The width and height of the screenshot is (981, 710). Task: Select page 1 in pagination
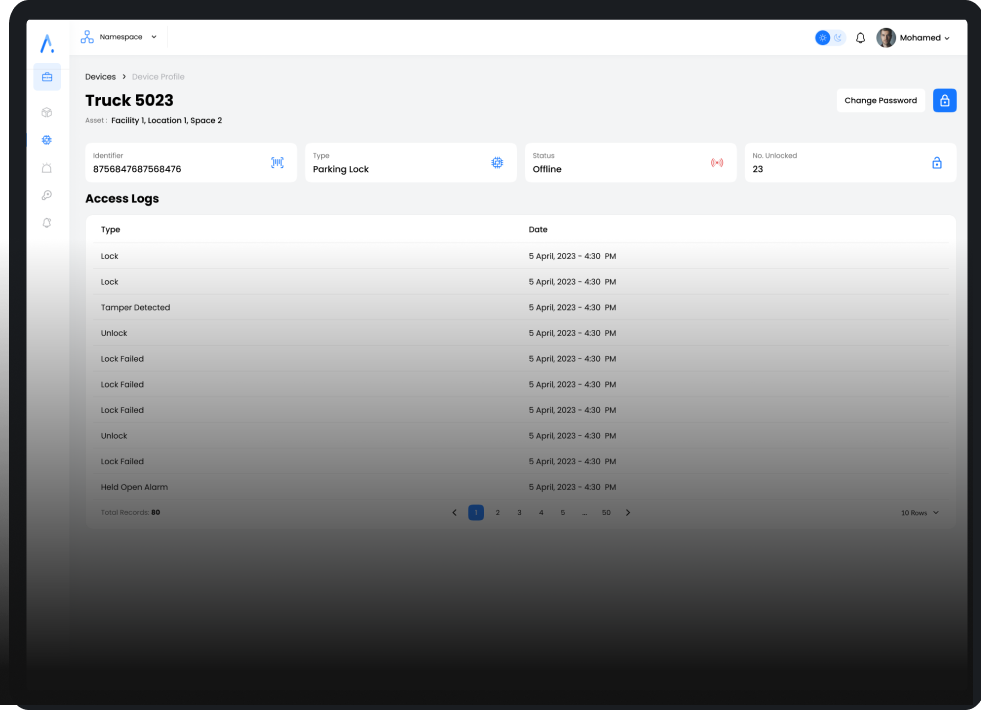(x=476, y=512)
